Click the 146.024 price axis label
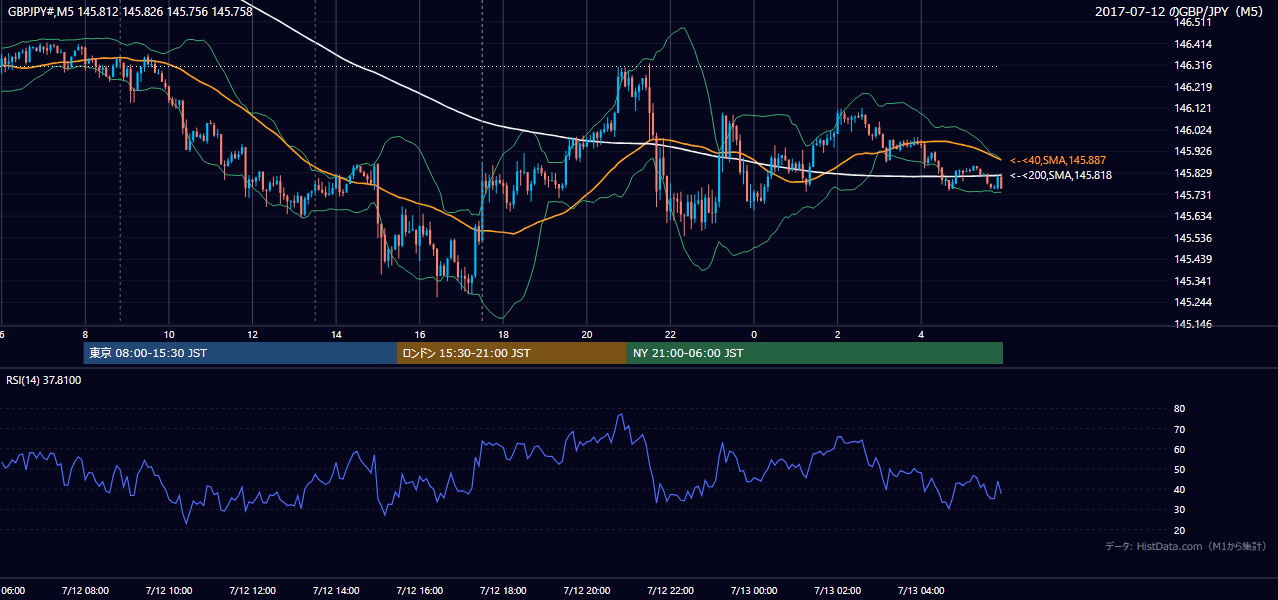 [1194, 130]
